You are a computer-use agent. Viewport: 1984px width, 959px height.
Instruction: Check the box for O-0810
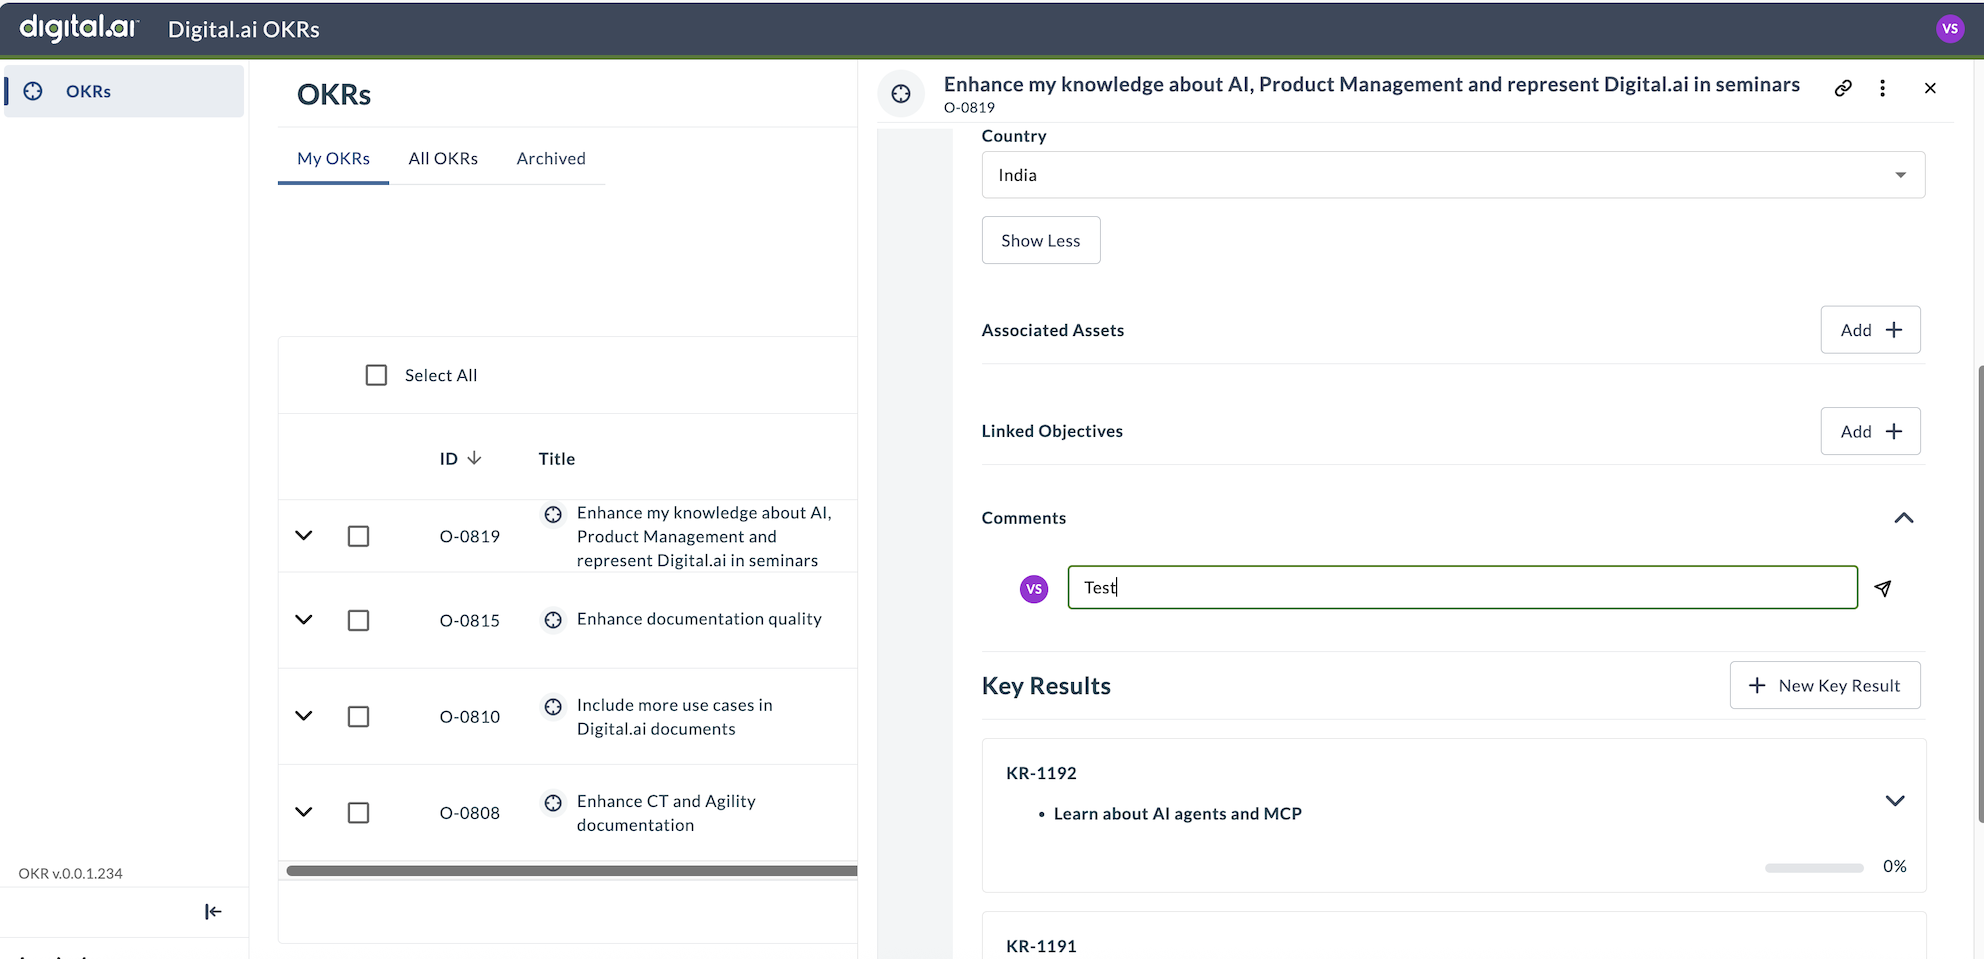[358, 716]
